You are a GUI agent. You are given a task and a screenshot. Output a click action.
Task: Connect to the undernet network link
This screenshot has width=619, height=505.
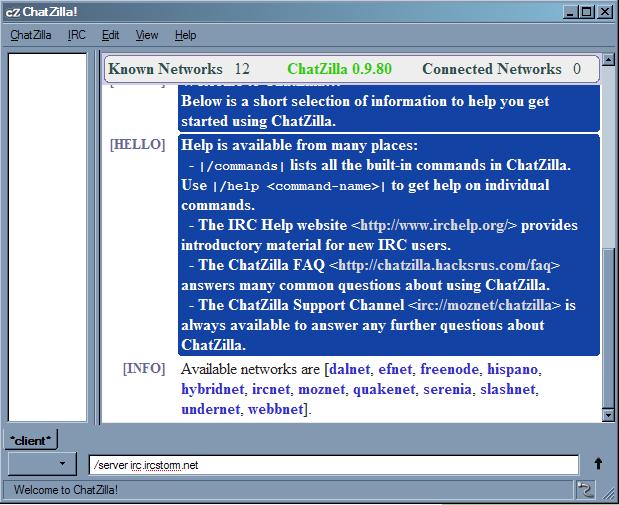pos(210,409)
